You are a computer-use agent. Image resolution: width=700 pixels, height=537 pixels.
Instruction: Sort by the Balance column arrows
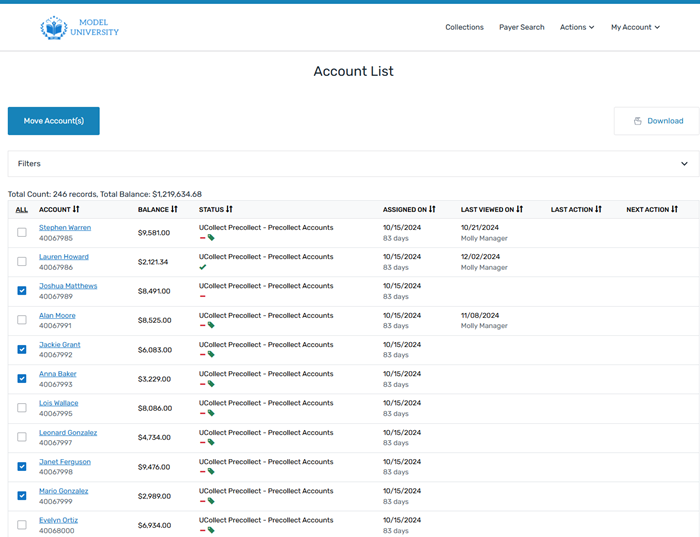tap(174, 210)
